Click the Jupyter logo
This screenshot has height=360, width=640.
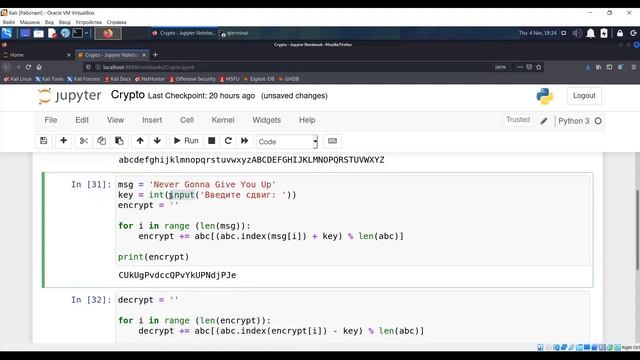[x=69, y=96]
